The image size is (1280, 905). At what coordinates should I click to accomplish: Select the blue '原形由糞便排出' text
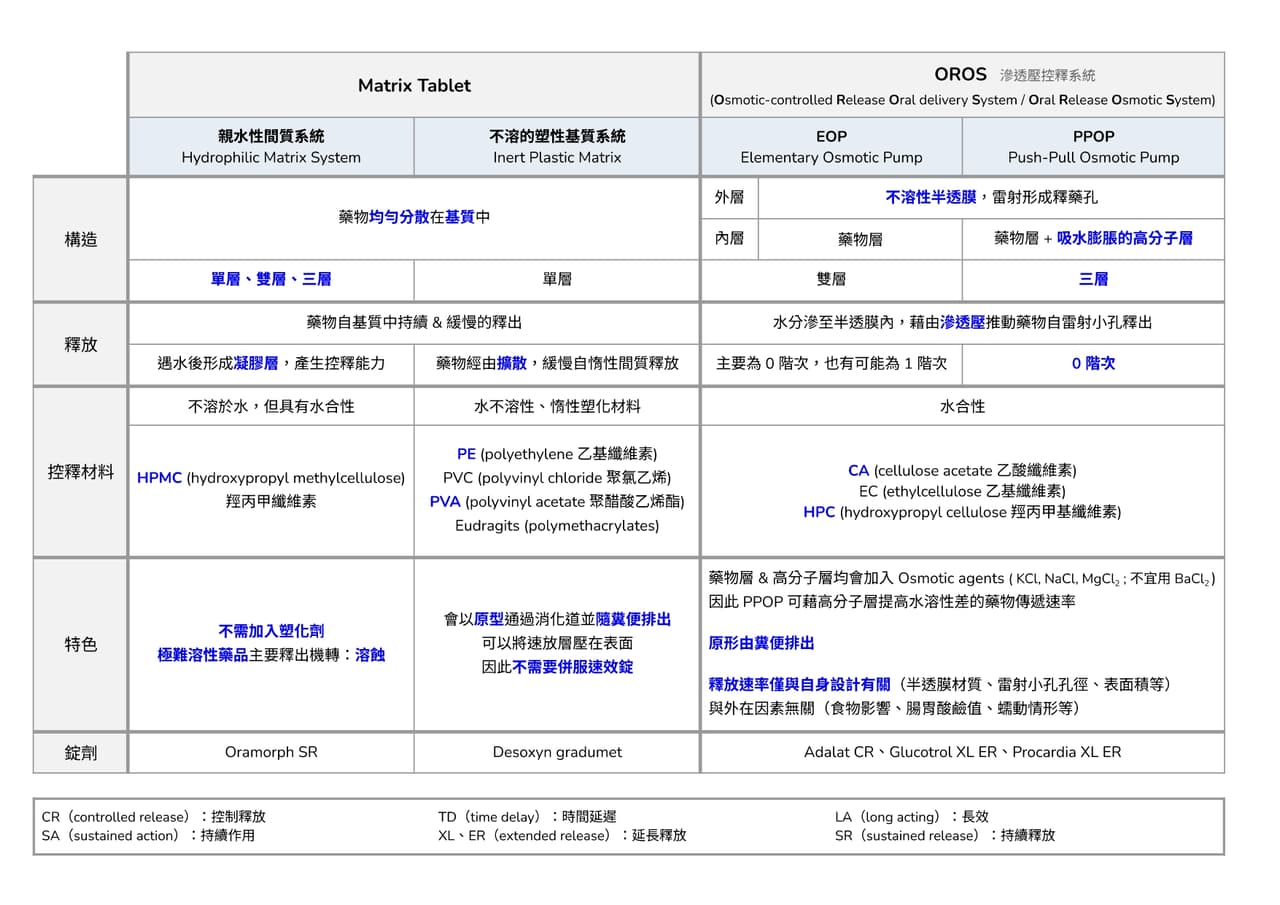(761, 644)
